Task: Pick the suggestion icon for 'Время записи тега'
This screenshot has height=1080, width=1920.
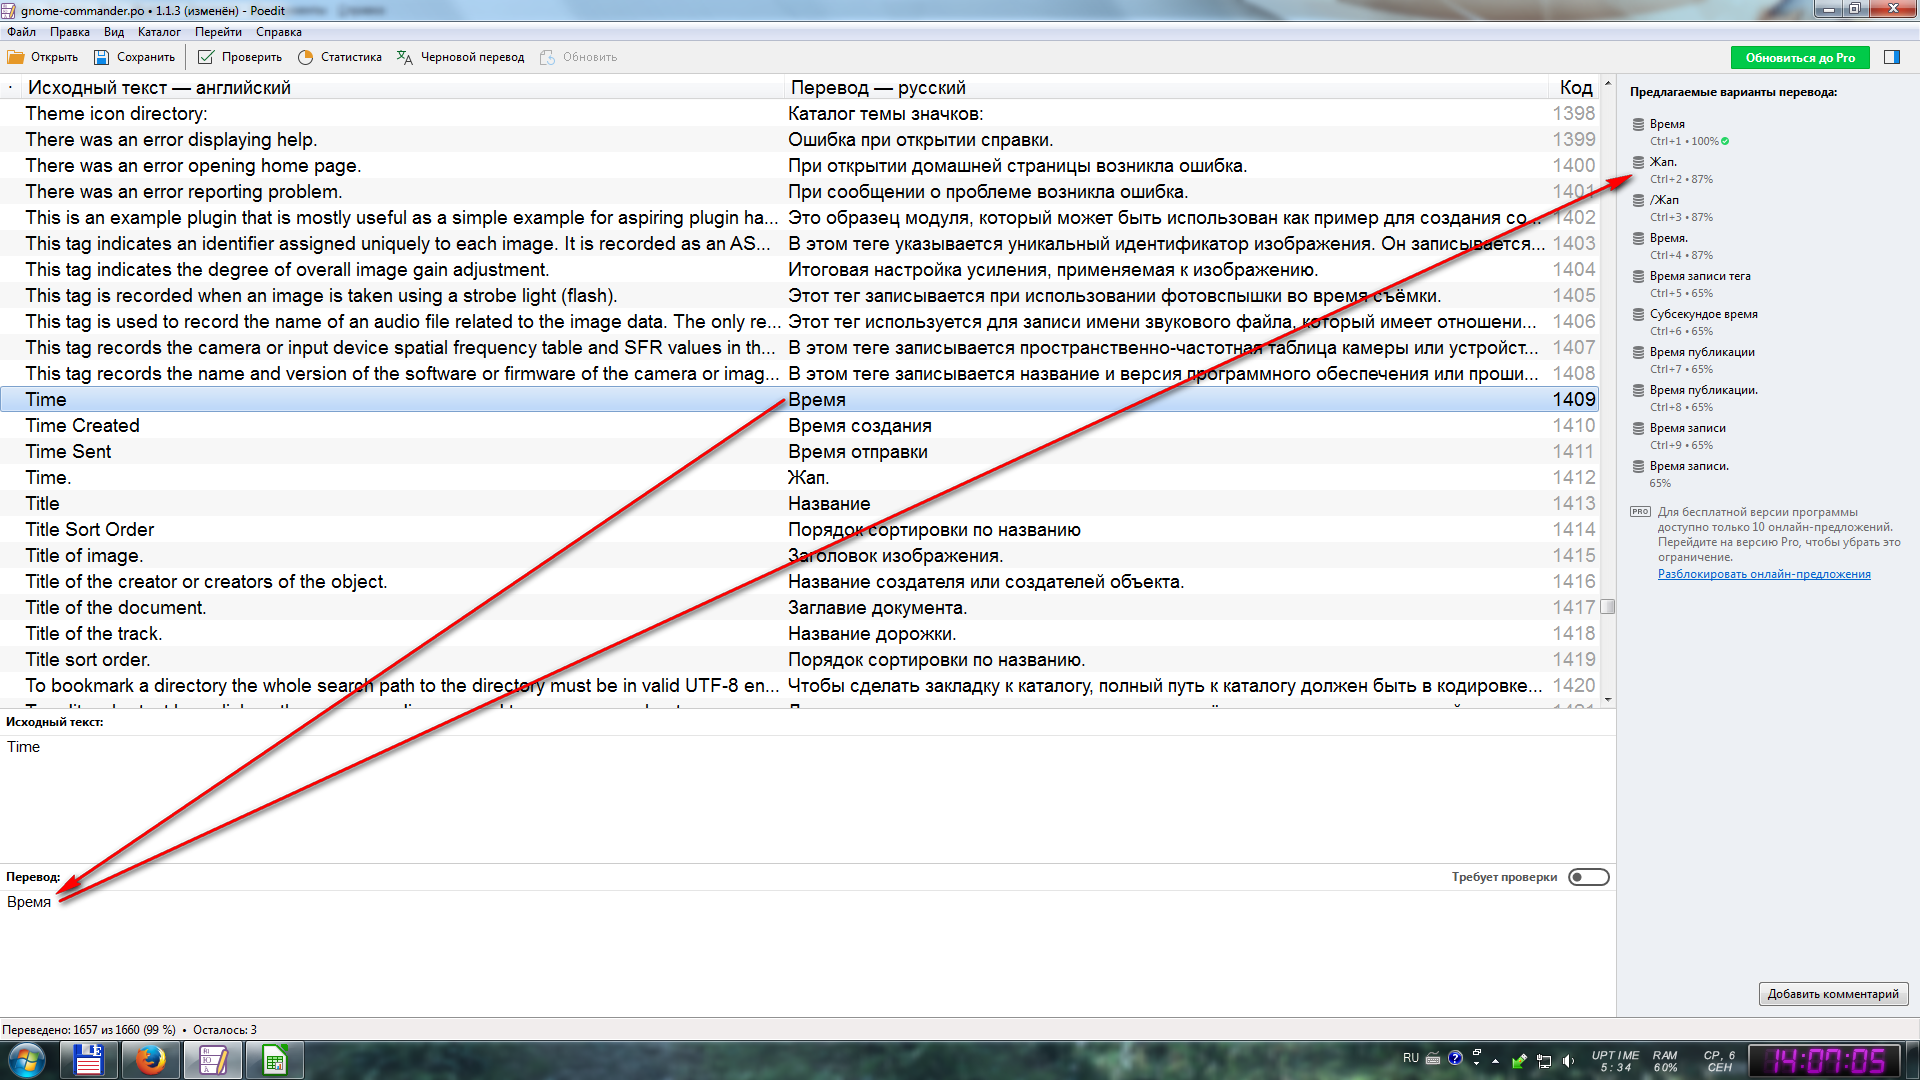Action: (x=1638, y=276)
